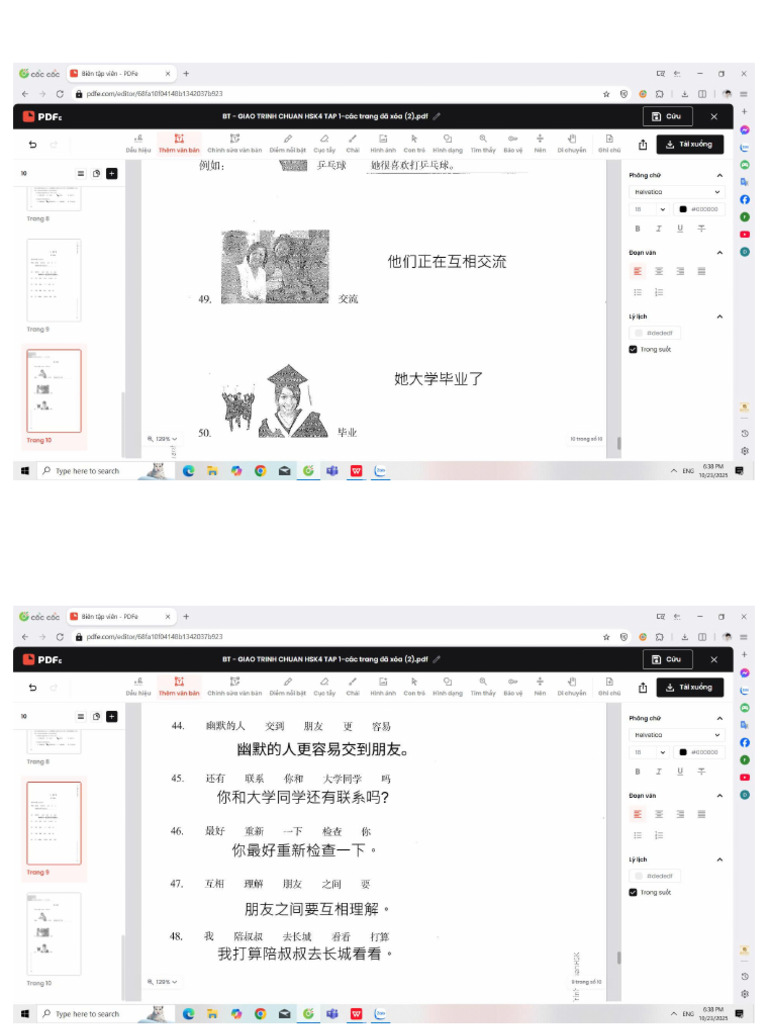Select Cục tẩy eraser in question-49 window
The height and width of the screenshot is (1024, 768).
(x=324, y=143)
